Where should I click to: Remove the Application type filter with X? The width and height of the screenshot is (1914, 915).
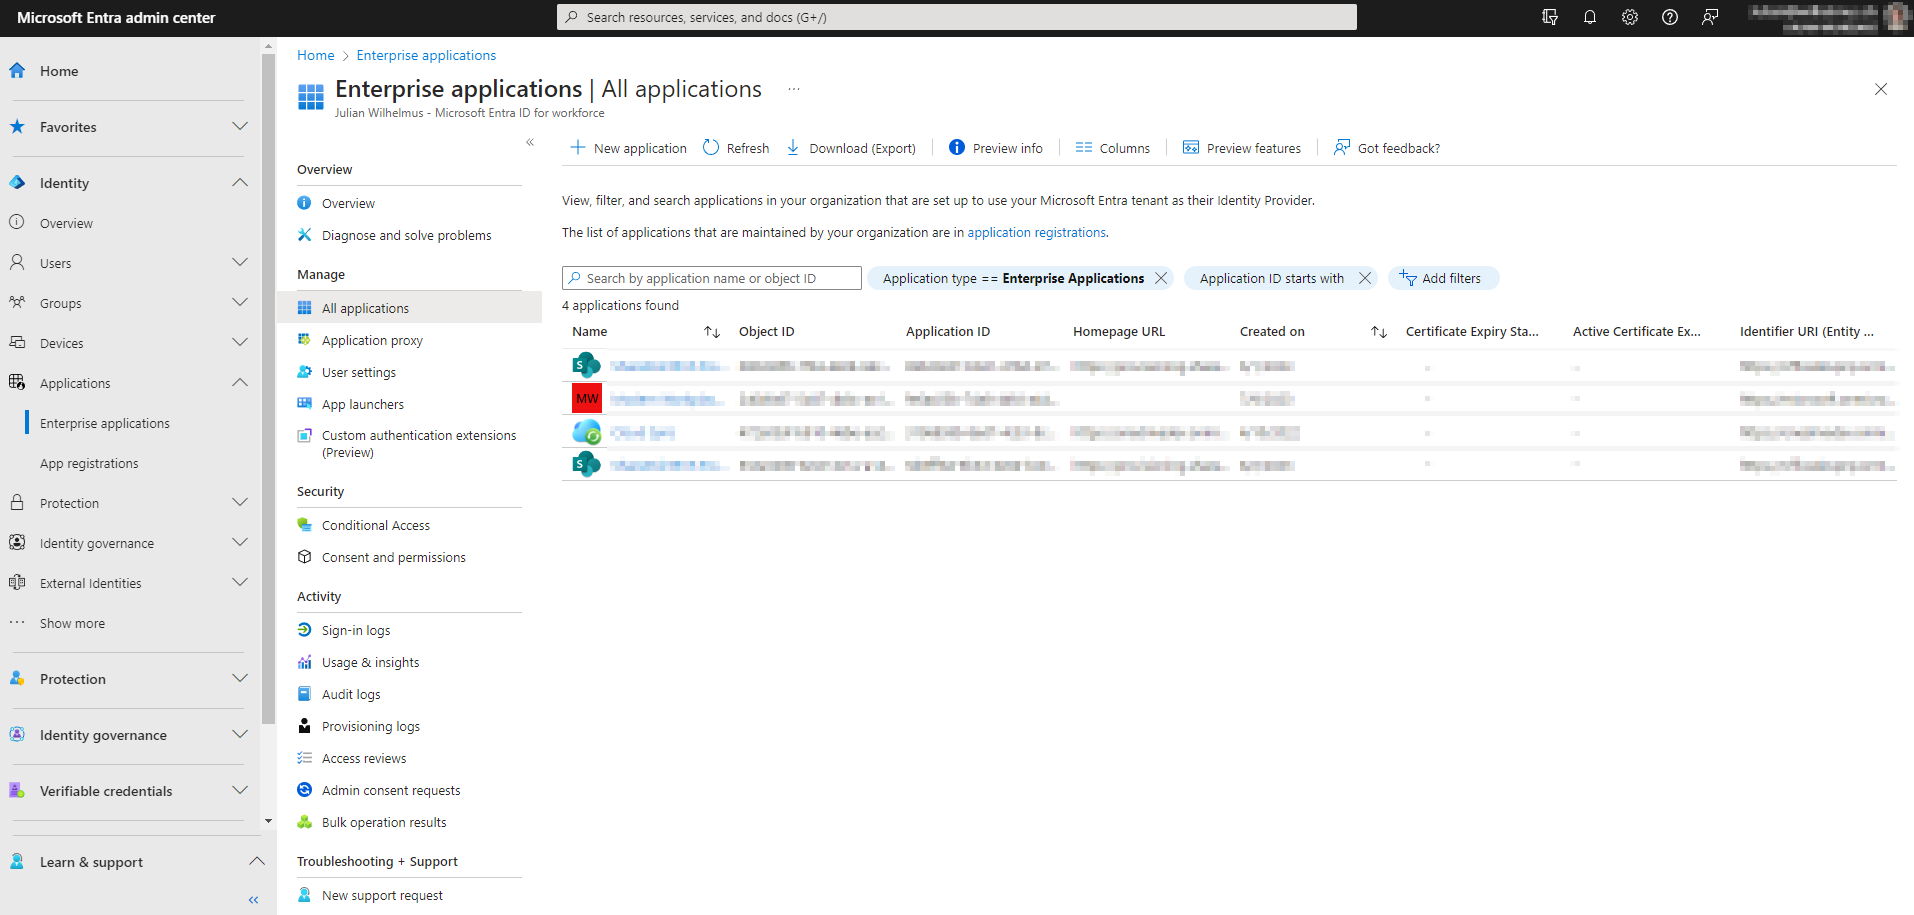tap(1161, 278)
